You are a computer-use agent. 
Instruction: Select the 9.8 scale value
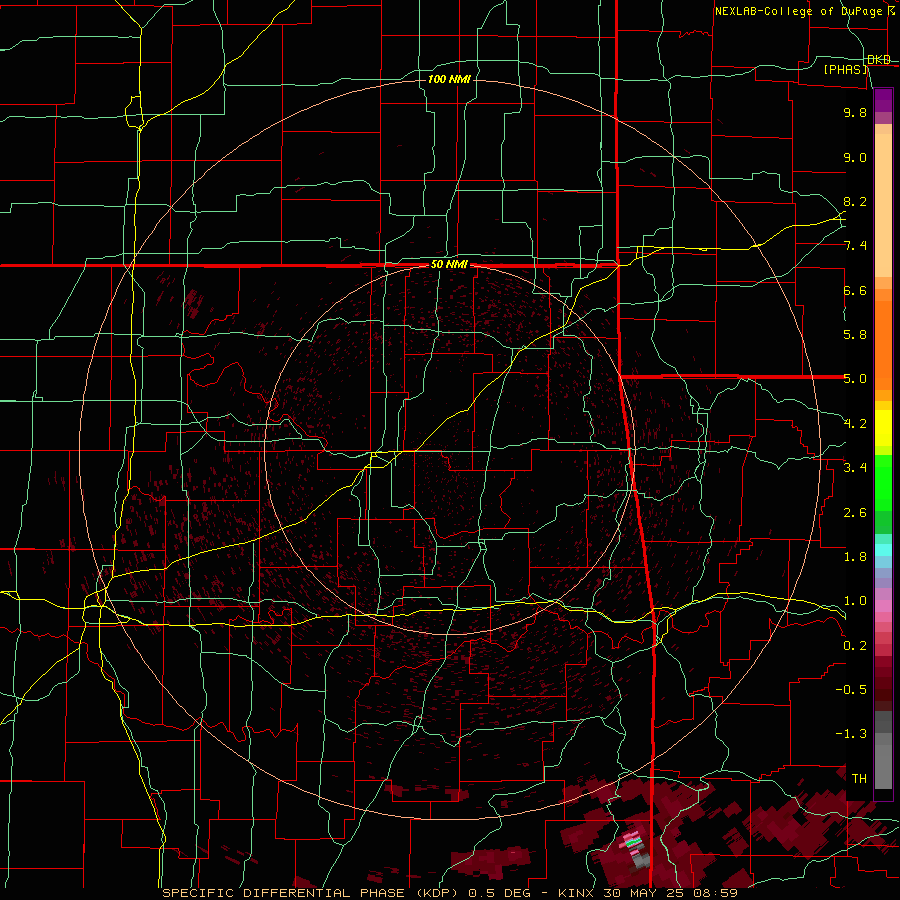tap(855, 112)
